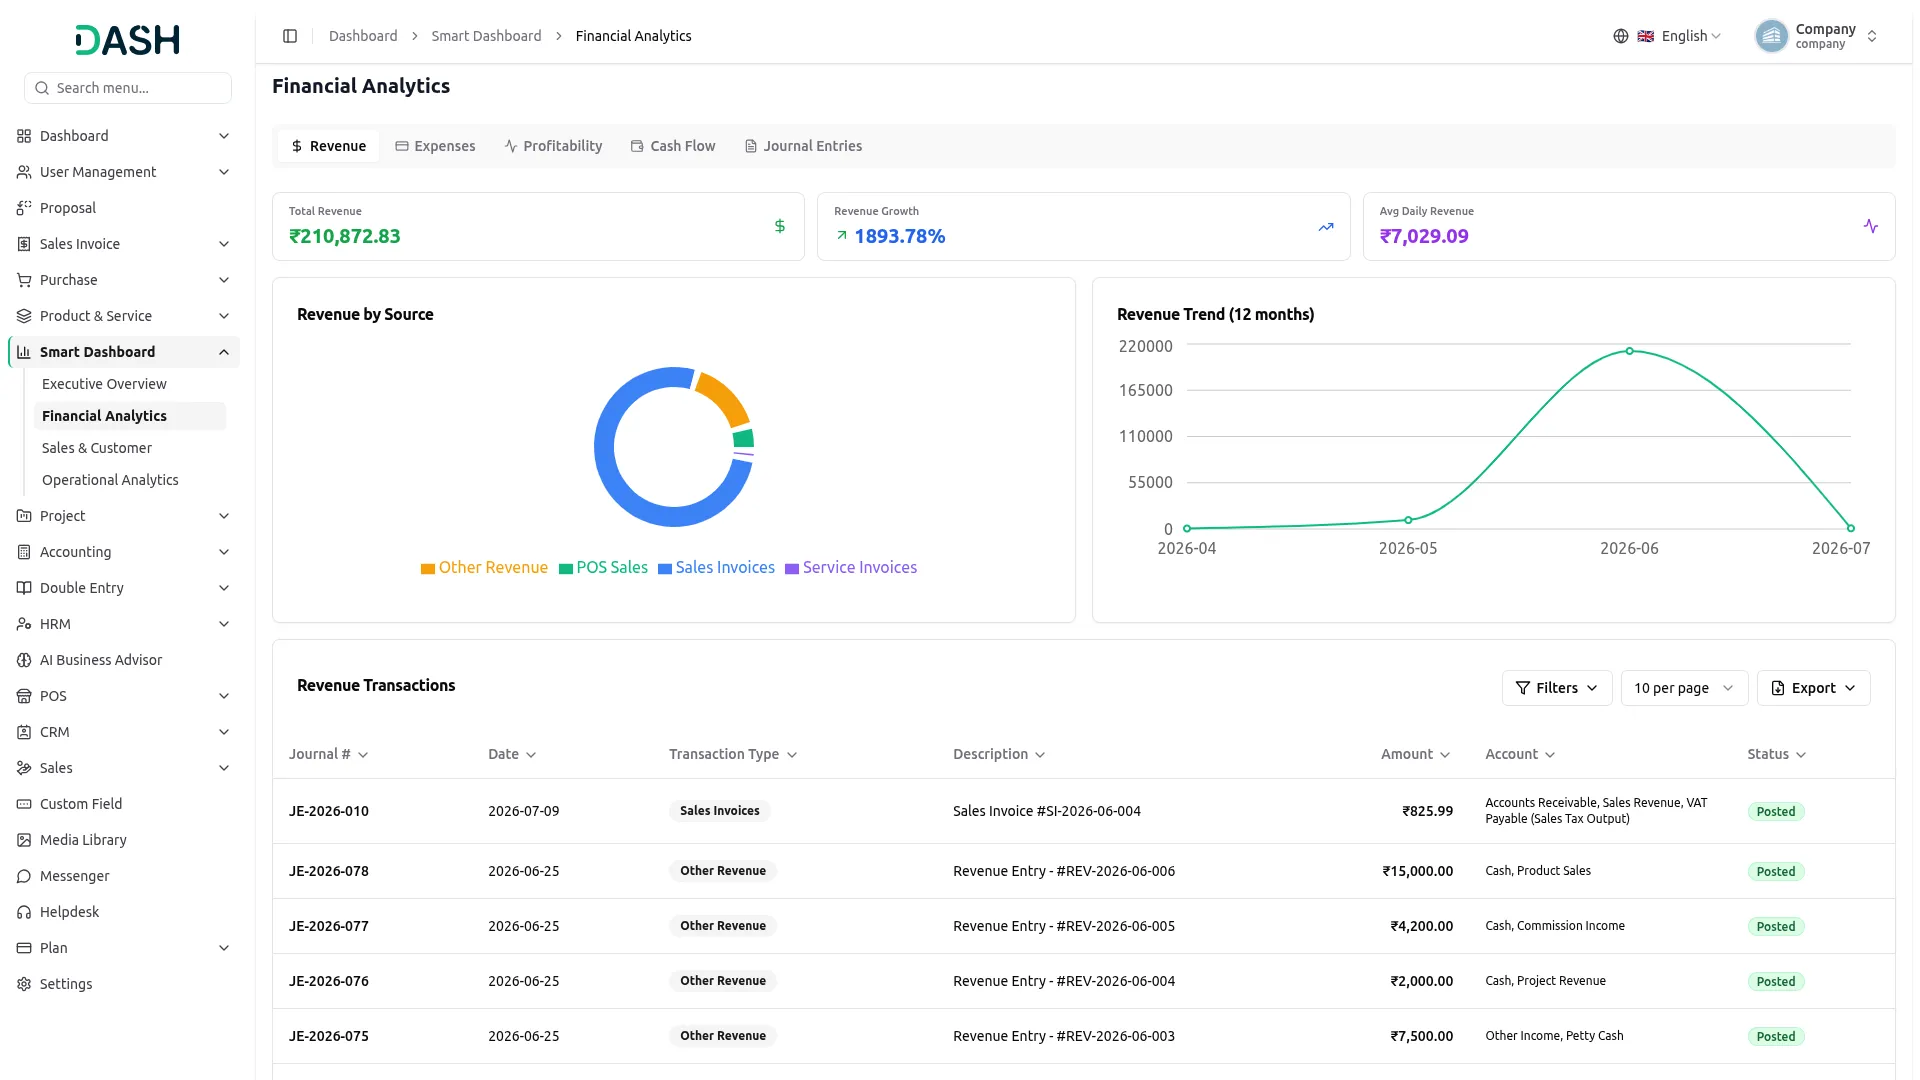This screenshot has height=1080, width=1920.
Task: Toggle Service Invoices legend swatch
Action: click(x=792, y=569)
